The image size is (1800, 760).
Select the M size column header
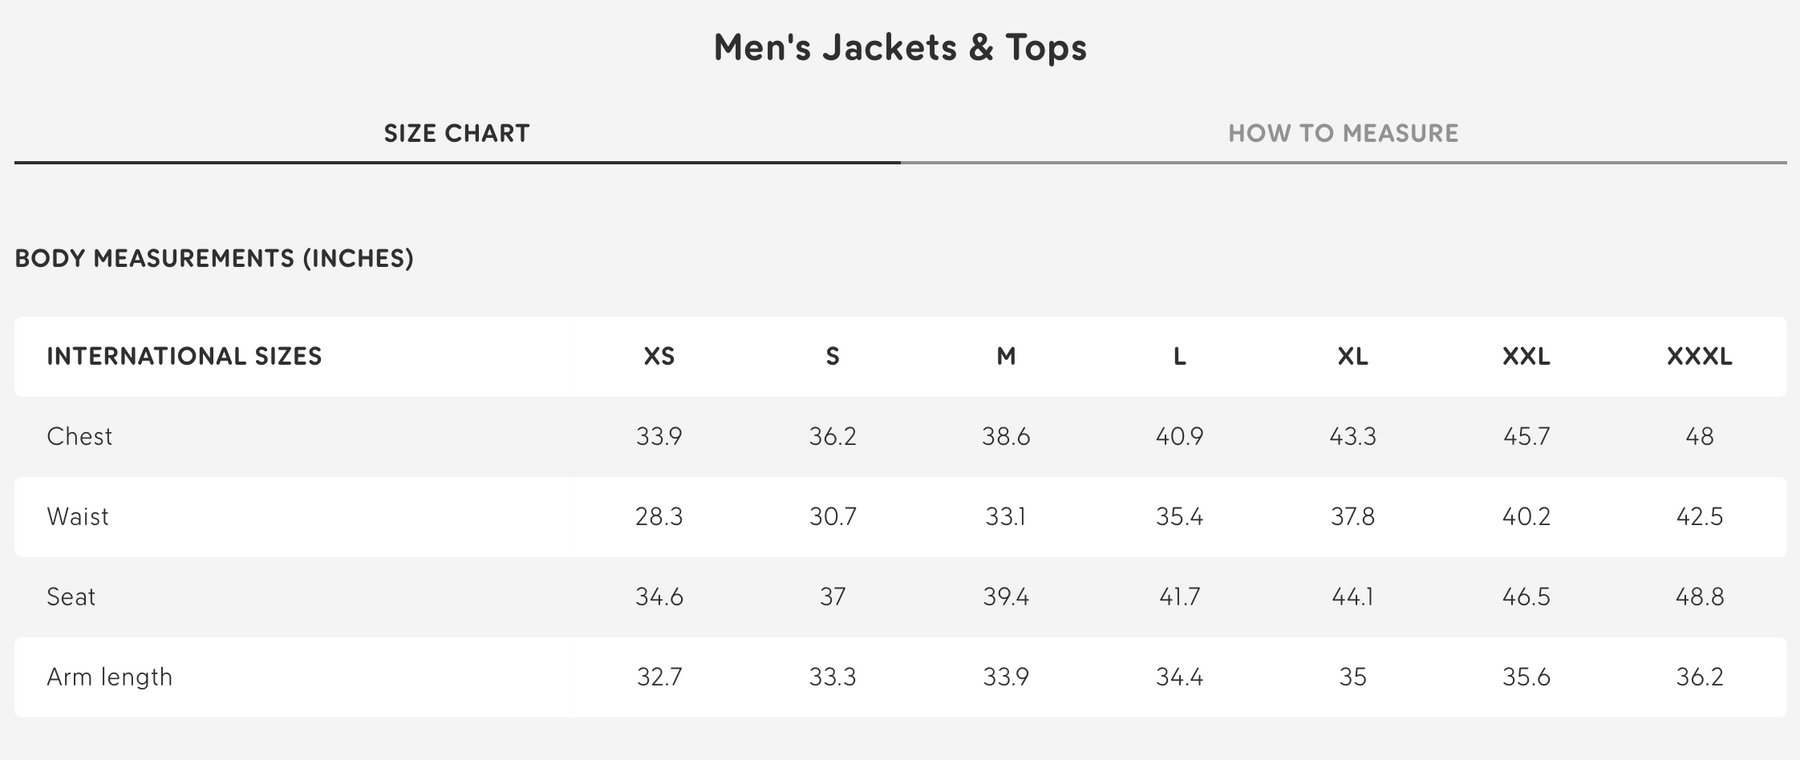pos(1006,356)
